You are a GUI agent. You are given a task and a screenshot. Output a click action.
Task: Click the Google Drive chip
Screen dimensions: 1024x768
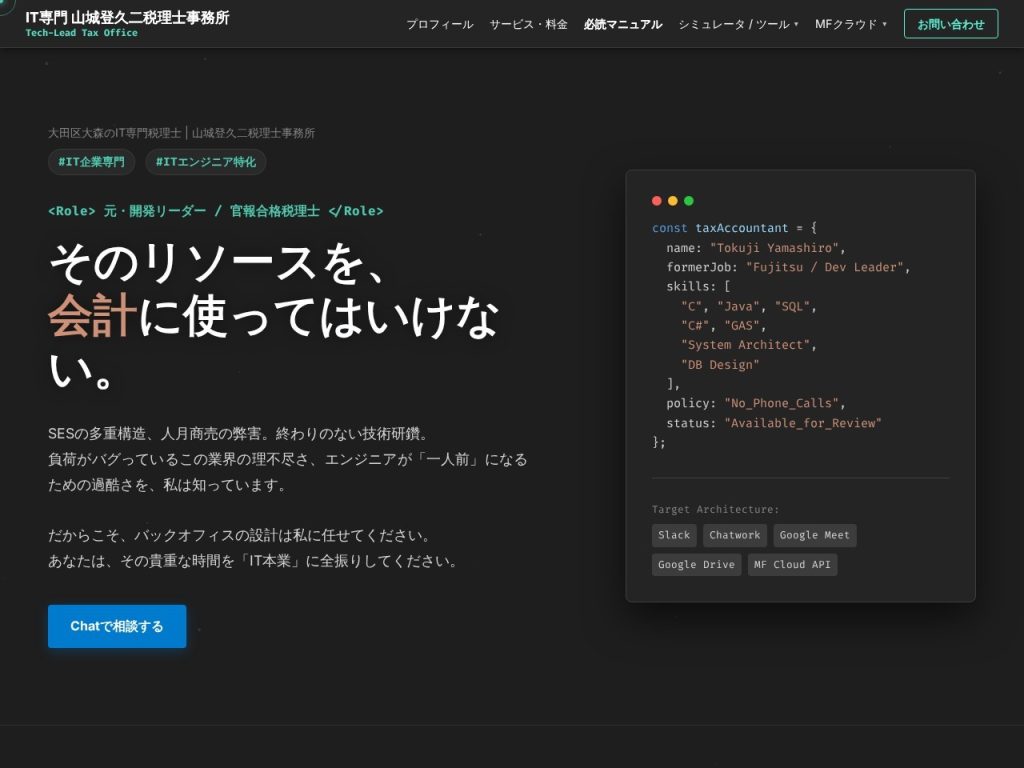coord(696,565)
